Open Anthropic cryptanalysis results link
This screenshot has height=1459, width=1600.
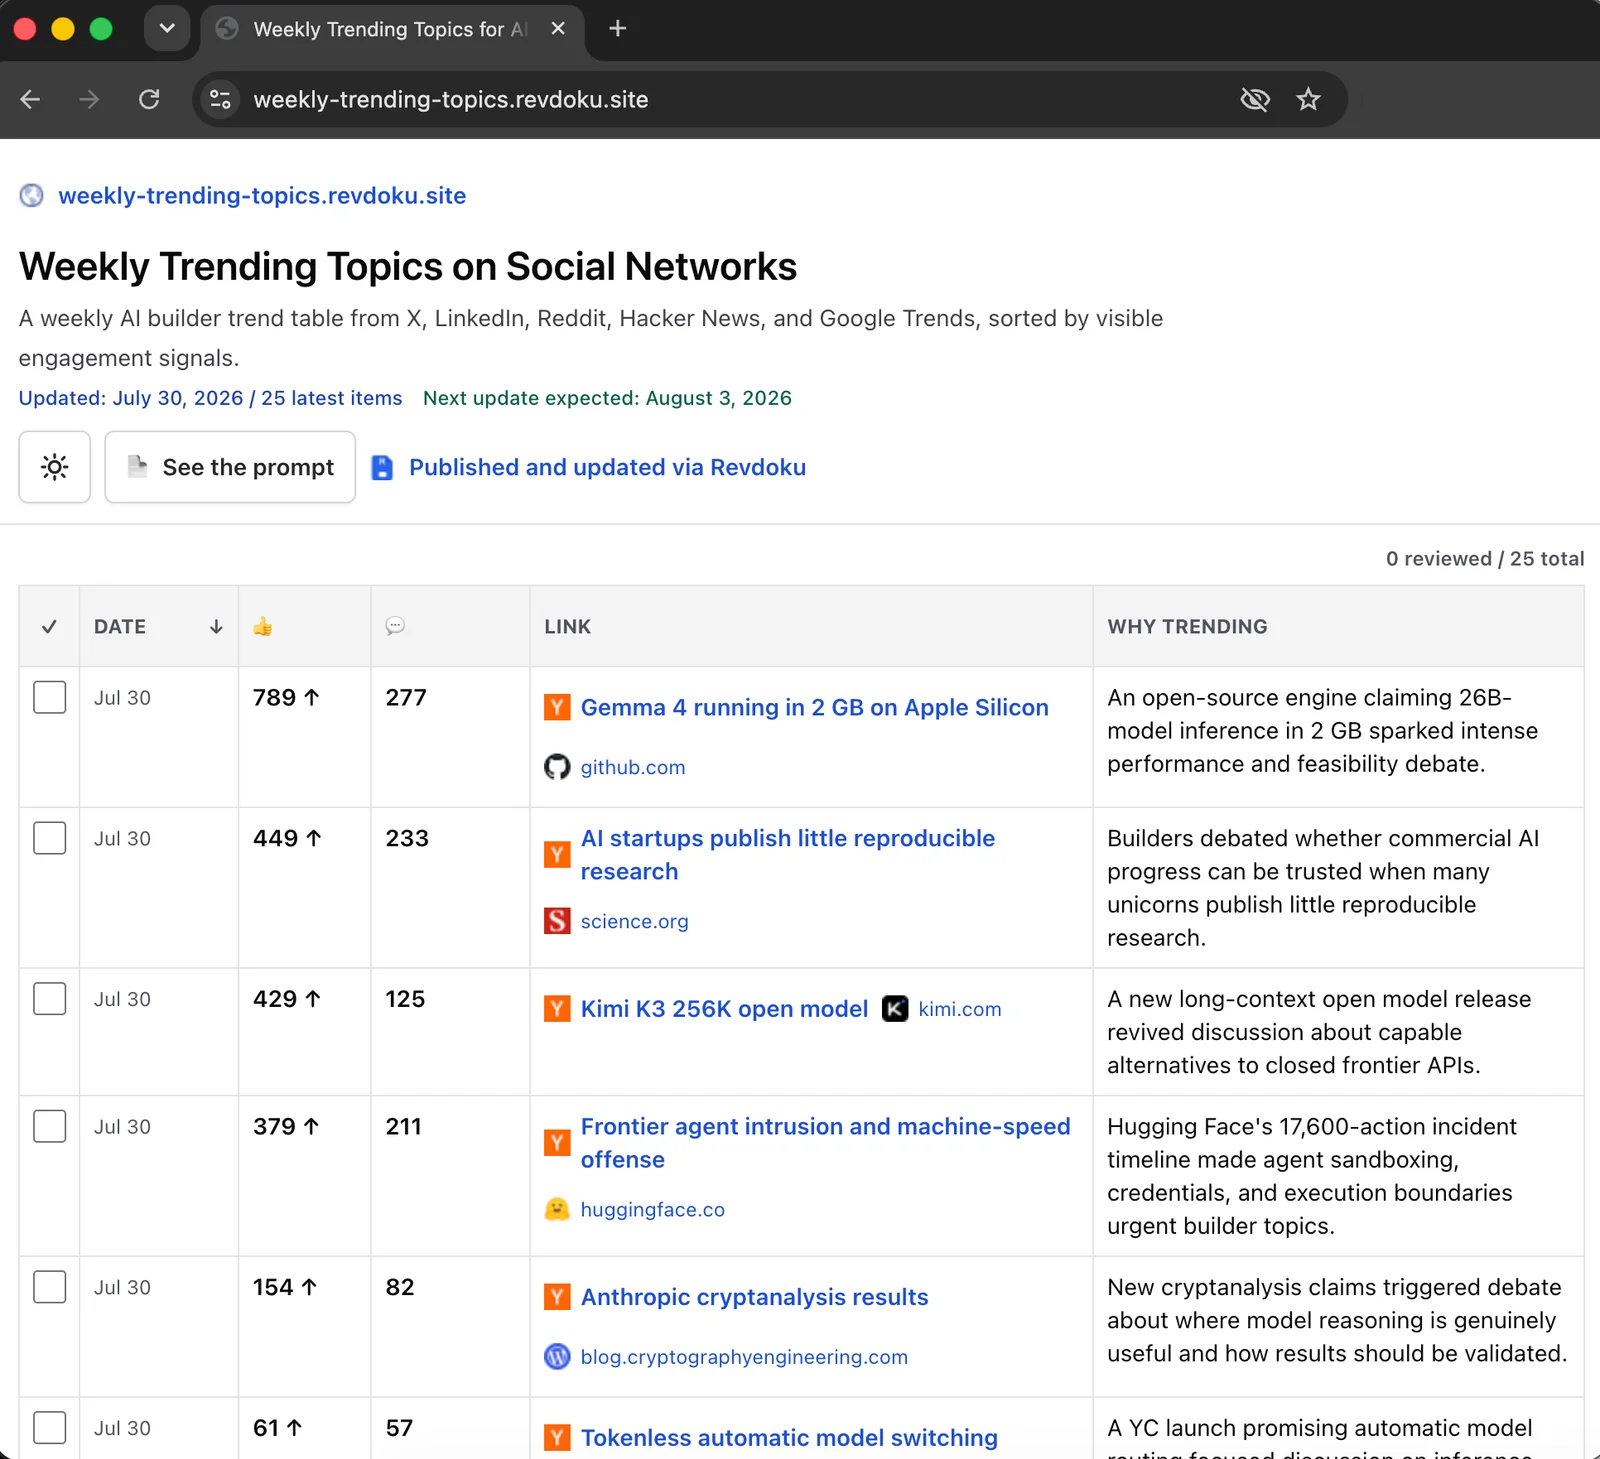[x=754, y=1297]
